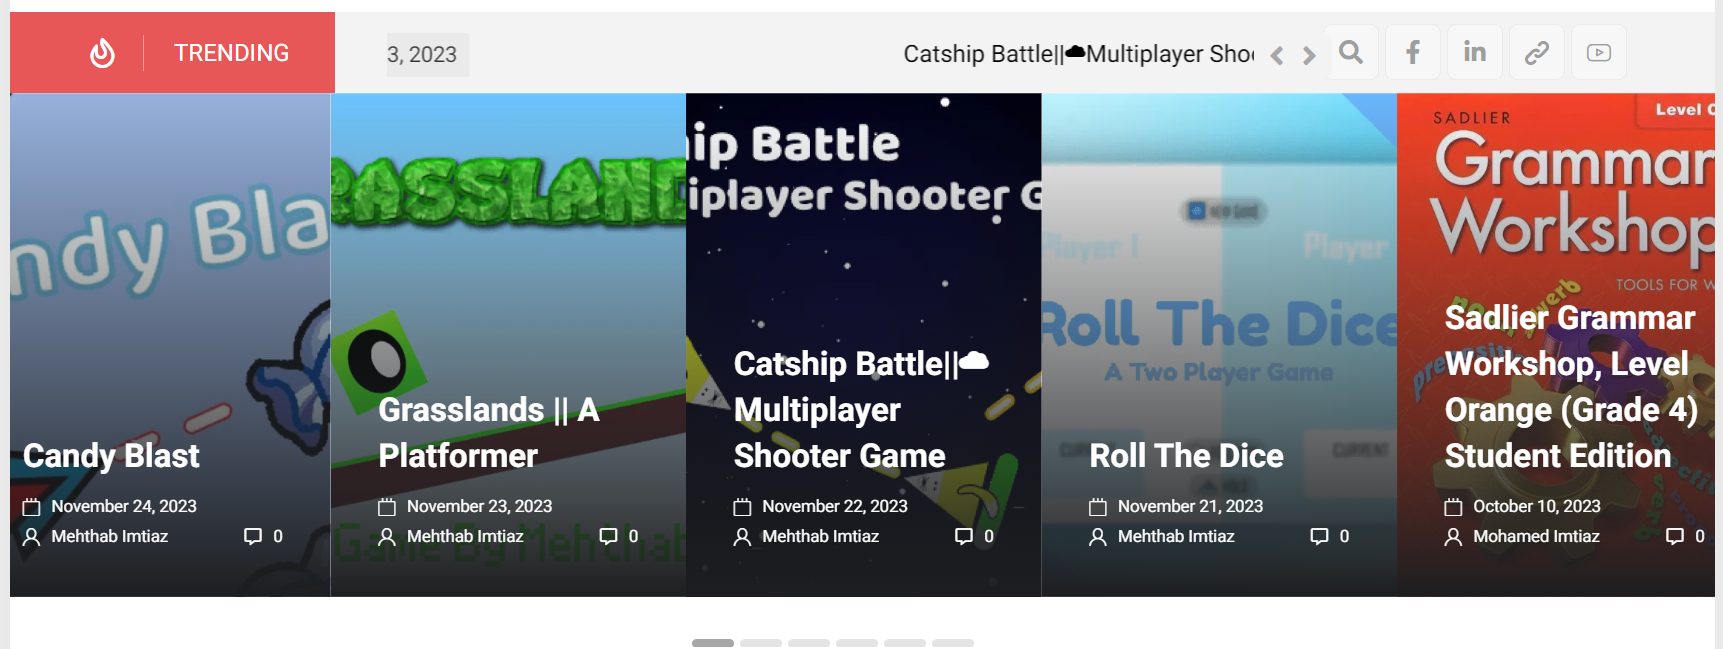Click calendar icon beside November 24, 2023
Viewport: 1723px width, 649px height.
[x=32, y=507]
